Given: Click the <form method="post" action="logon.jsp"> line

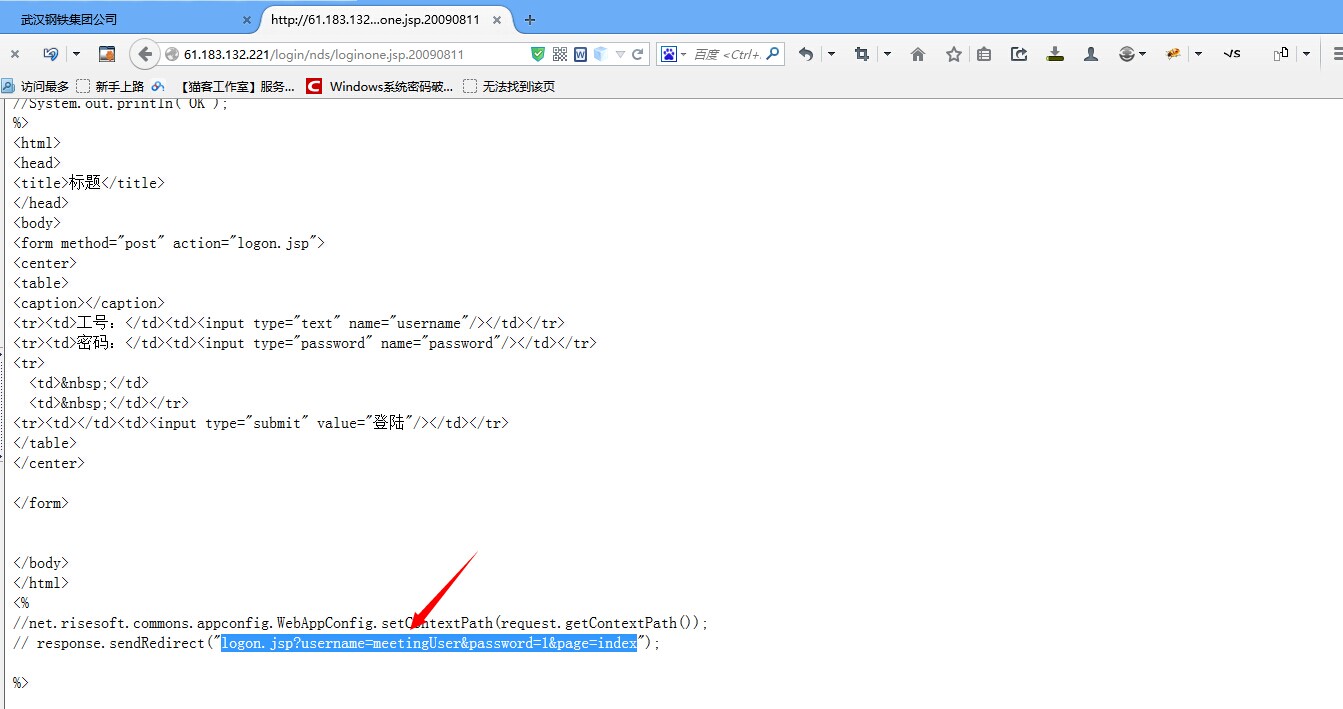Looking at the screenshot, I should (x=169, y=243).
